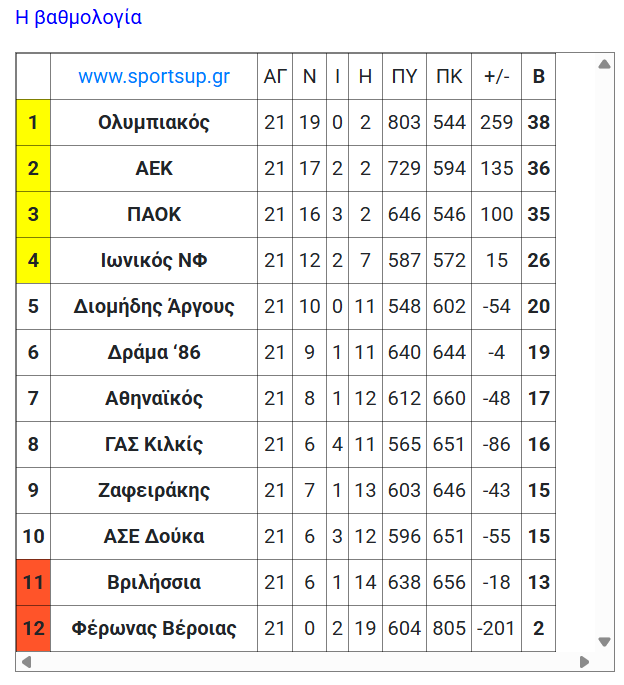Click the red rank 12 cell
The width and height of the screenshot is (624, 685).
33,629
